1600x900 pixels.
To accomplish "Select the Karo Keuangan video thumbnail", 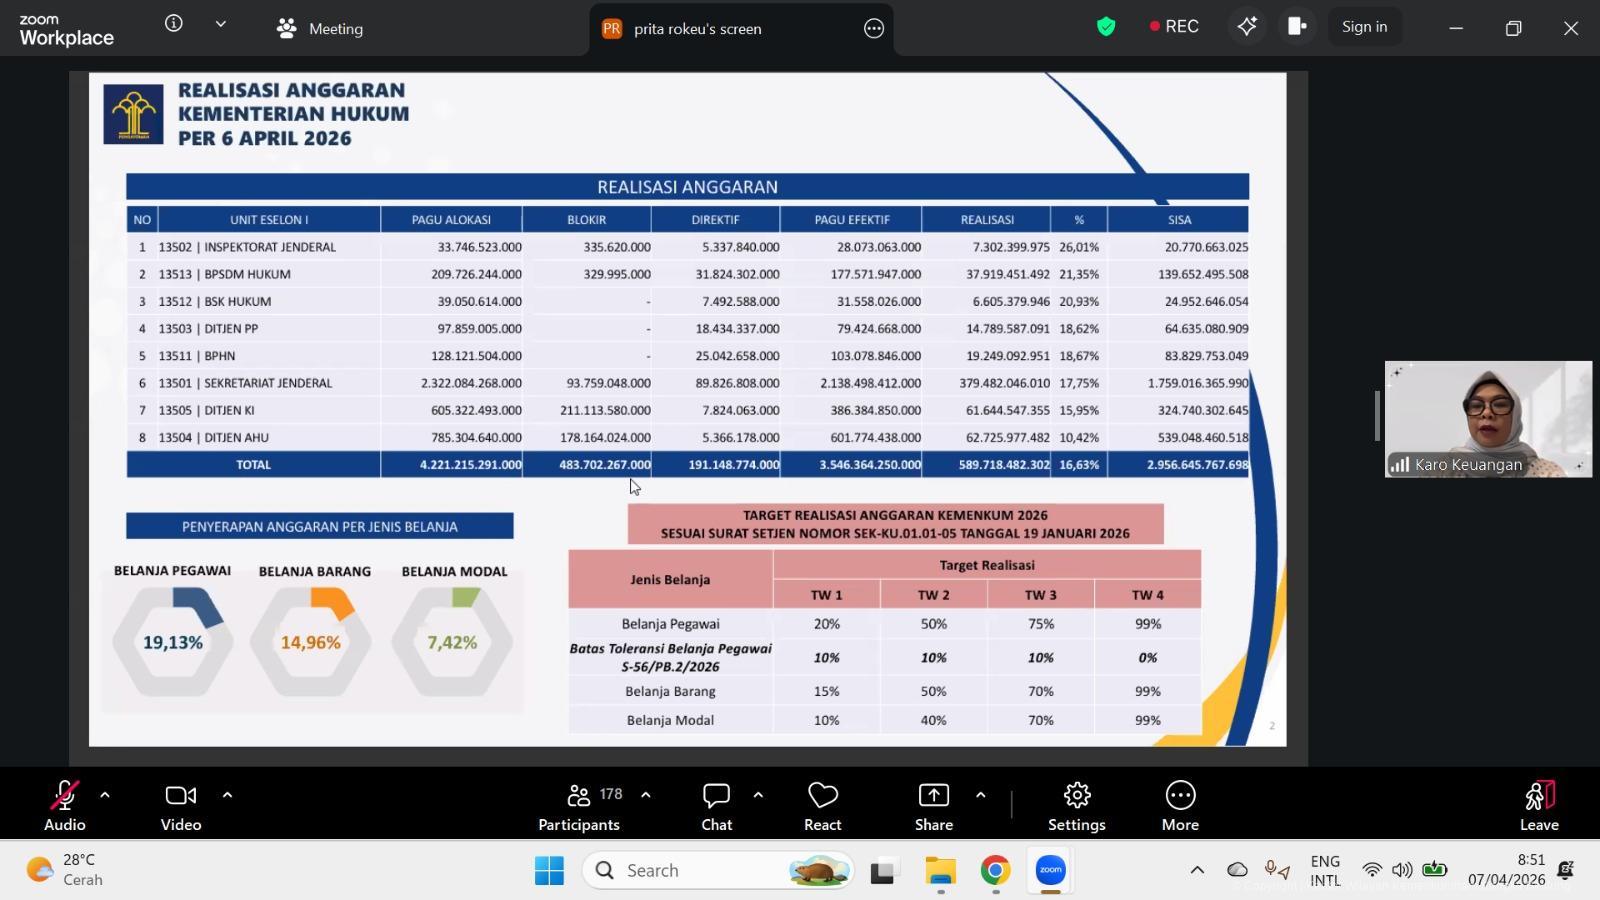I will tap(1488, 419).
